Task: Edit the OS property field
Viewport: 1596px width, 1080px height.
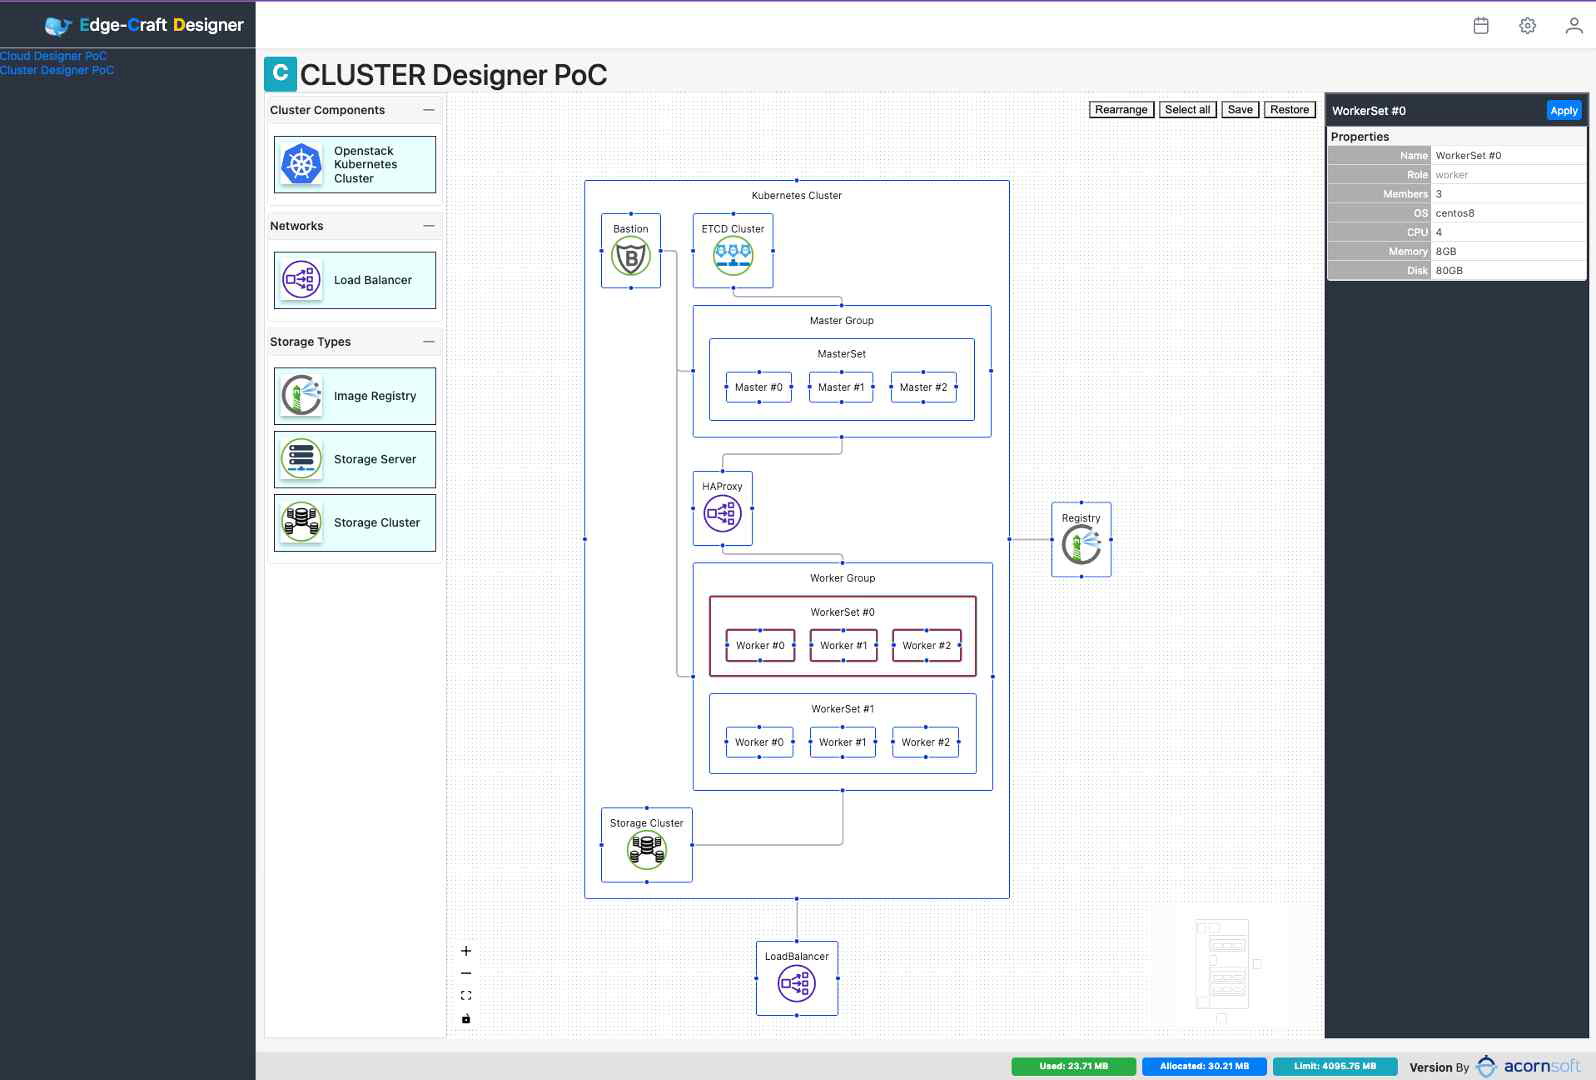Action: pyautogui.click(x=1508, y=213)
